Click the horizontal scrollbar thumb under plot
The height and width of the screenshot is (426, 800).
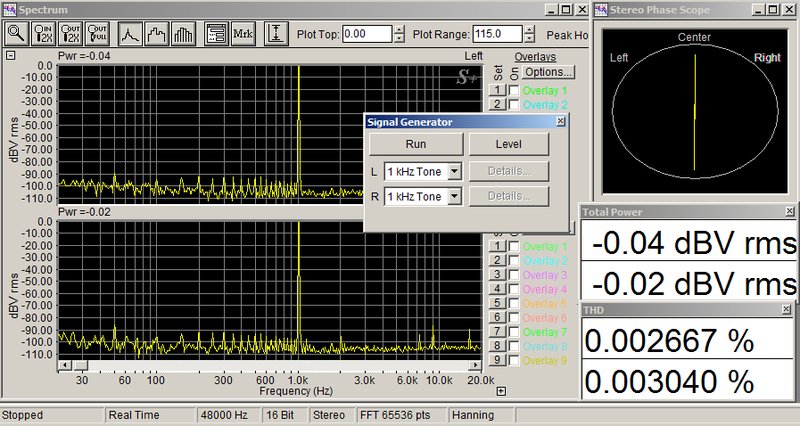pos(81,365)
